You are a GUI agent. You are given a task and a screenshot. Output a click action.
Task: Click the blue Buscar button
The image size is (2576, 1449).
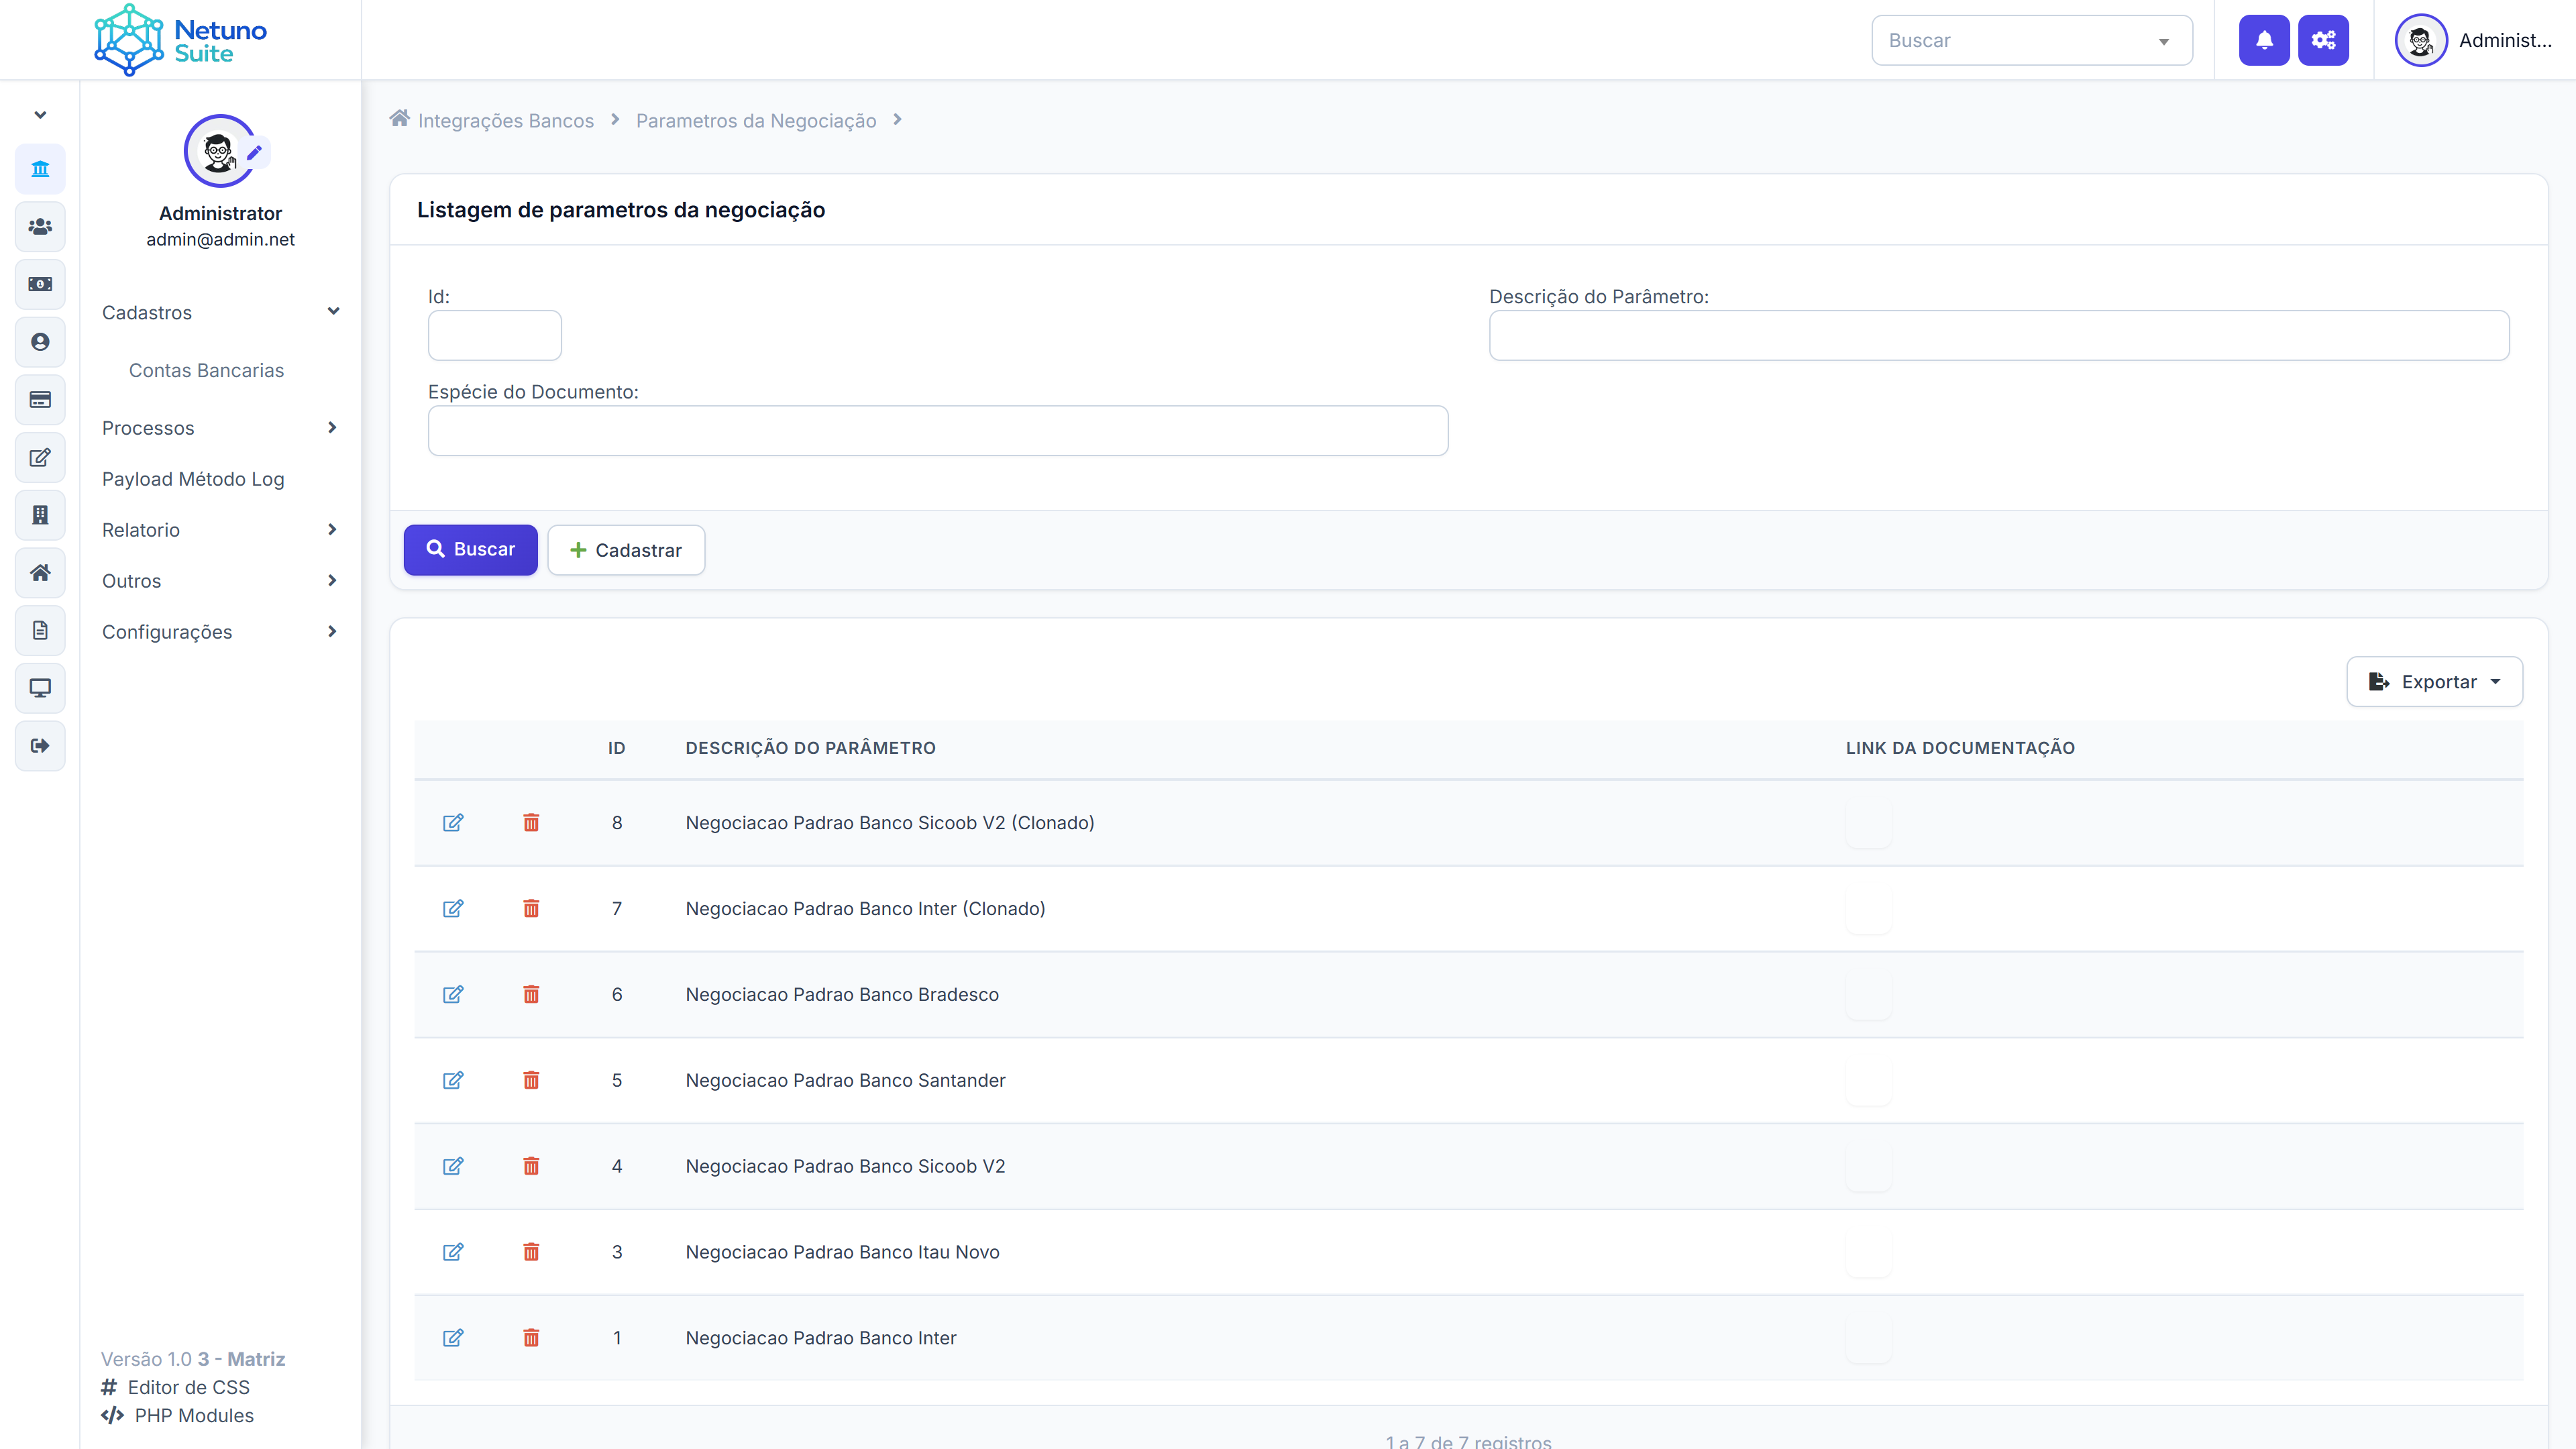tap(470, 549)
